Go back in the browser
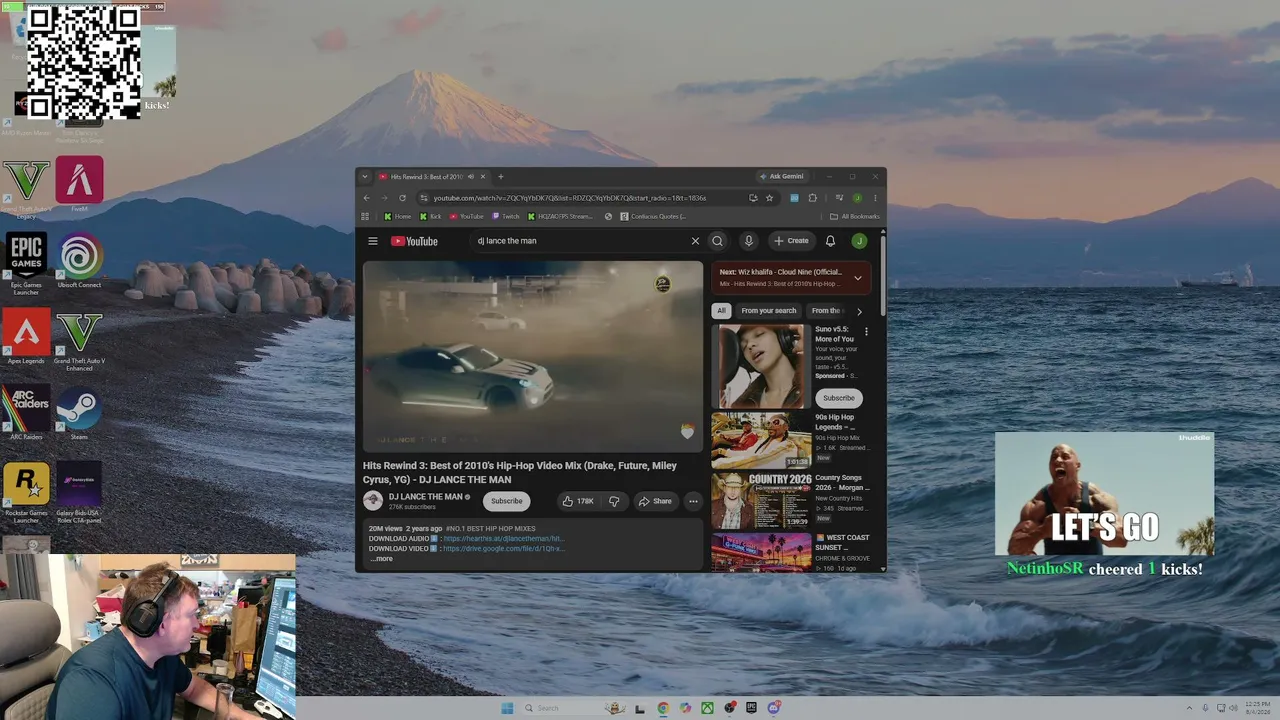The height and width of the screenshot is (720, 1280). (366, 198)
